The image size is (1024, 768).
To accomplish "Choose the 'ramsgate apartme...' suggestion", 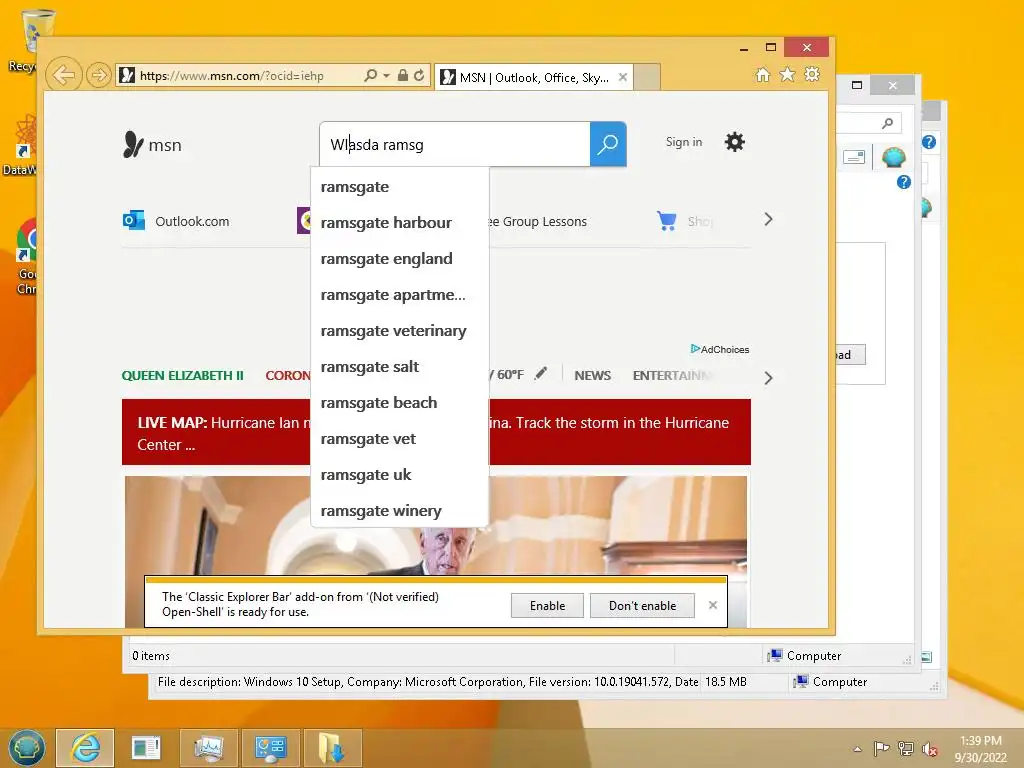I will tap(400, 295).
